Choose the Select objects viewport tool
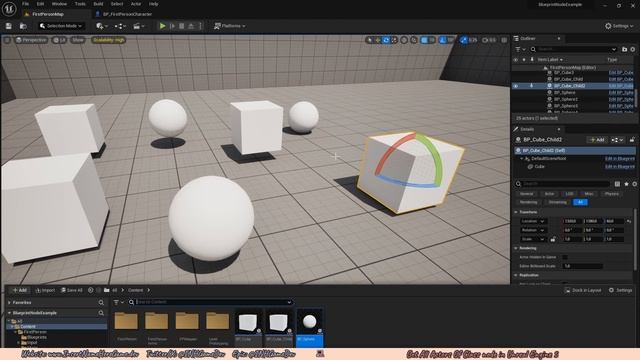640x360 pixels. coord(369,40)
